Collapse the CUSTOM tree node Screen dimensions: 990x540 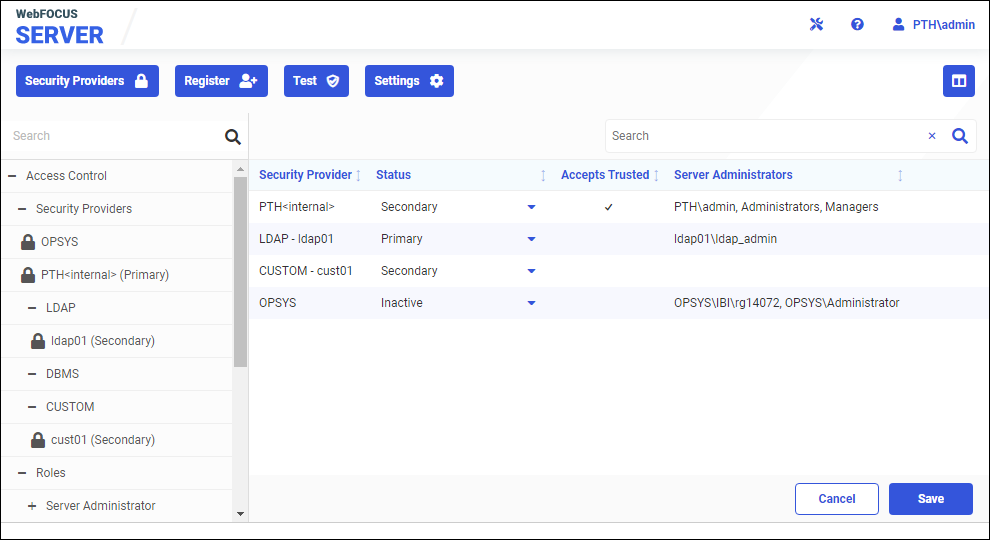click(32, 407)
